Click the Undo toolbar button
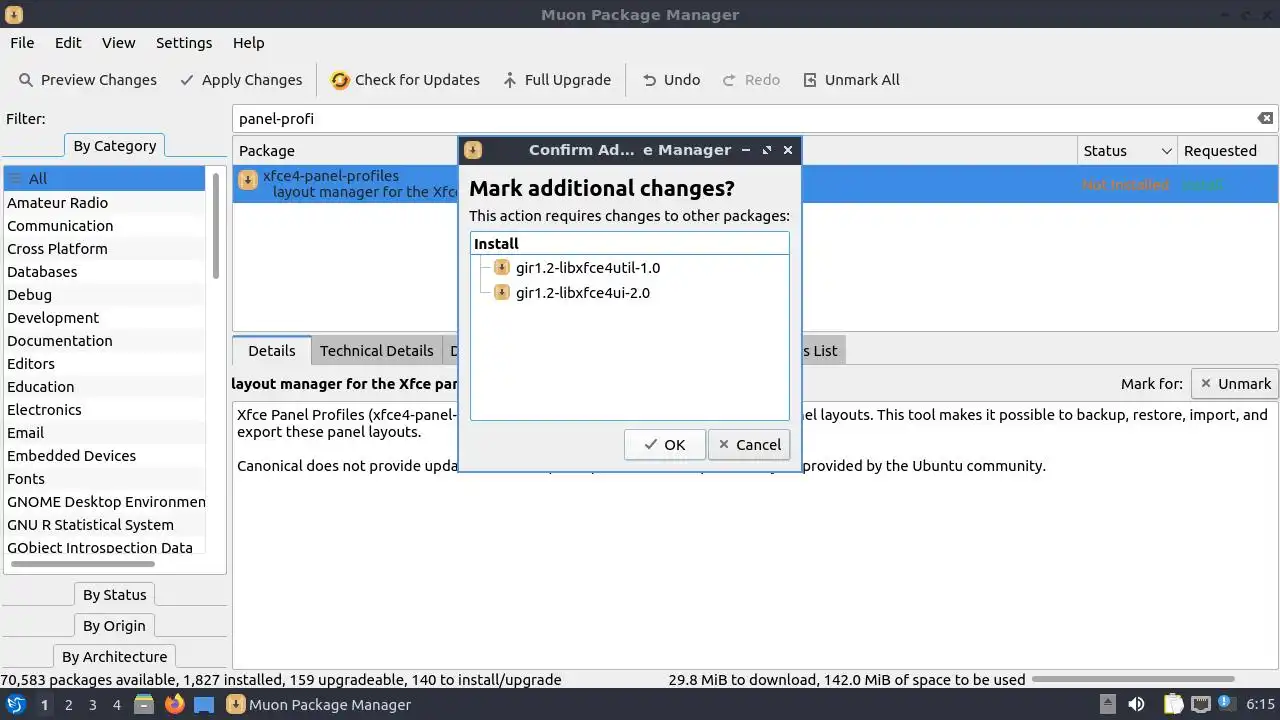 (671, 80)
